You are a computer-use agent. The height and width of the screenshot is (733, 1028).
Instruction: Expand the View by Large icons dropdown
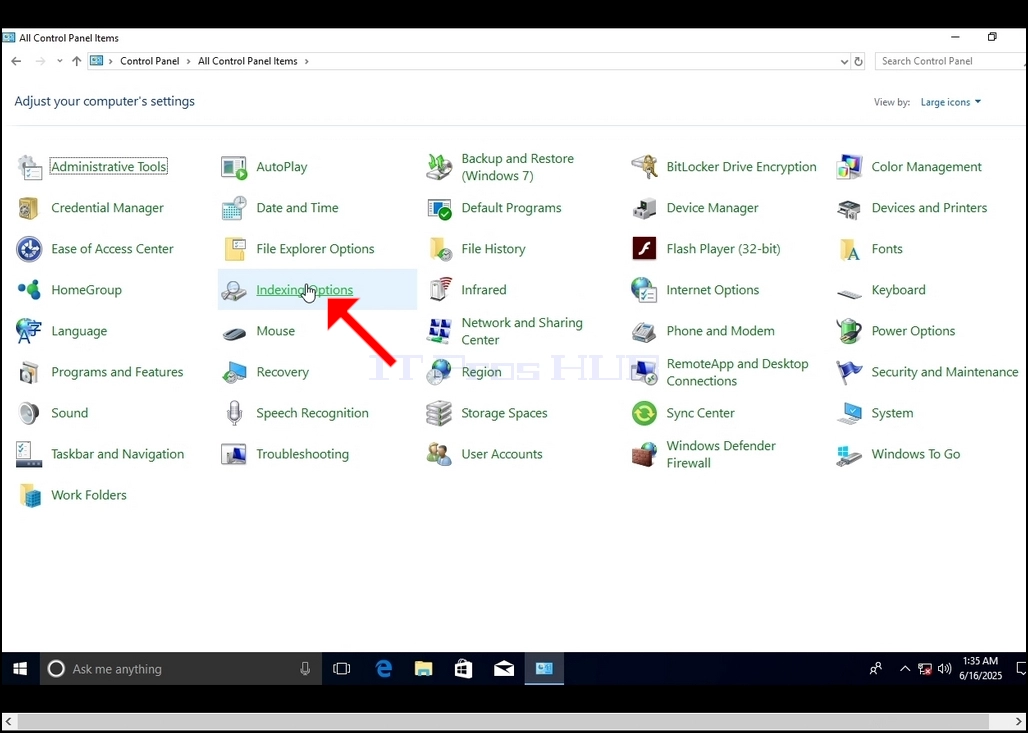point(951,102)
